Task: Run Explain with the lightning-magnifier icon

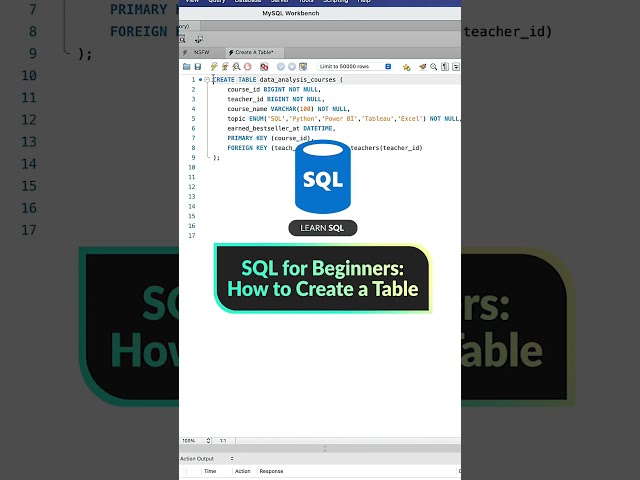Action: (236, 67)
